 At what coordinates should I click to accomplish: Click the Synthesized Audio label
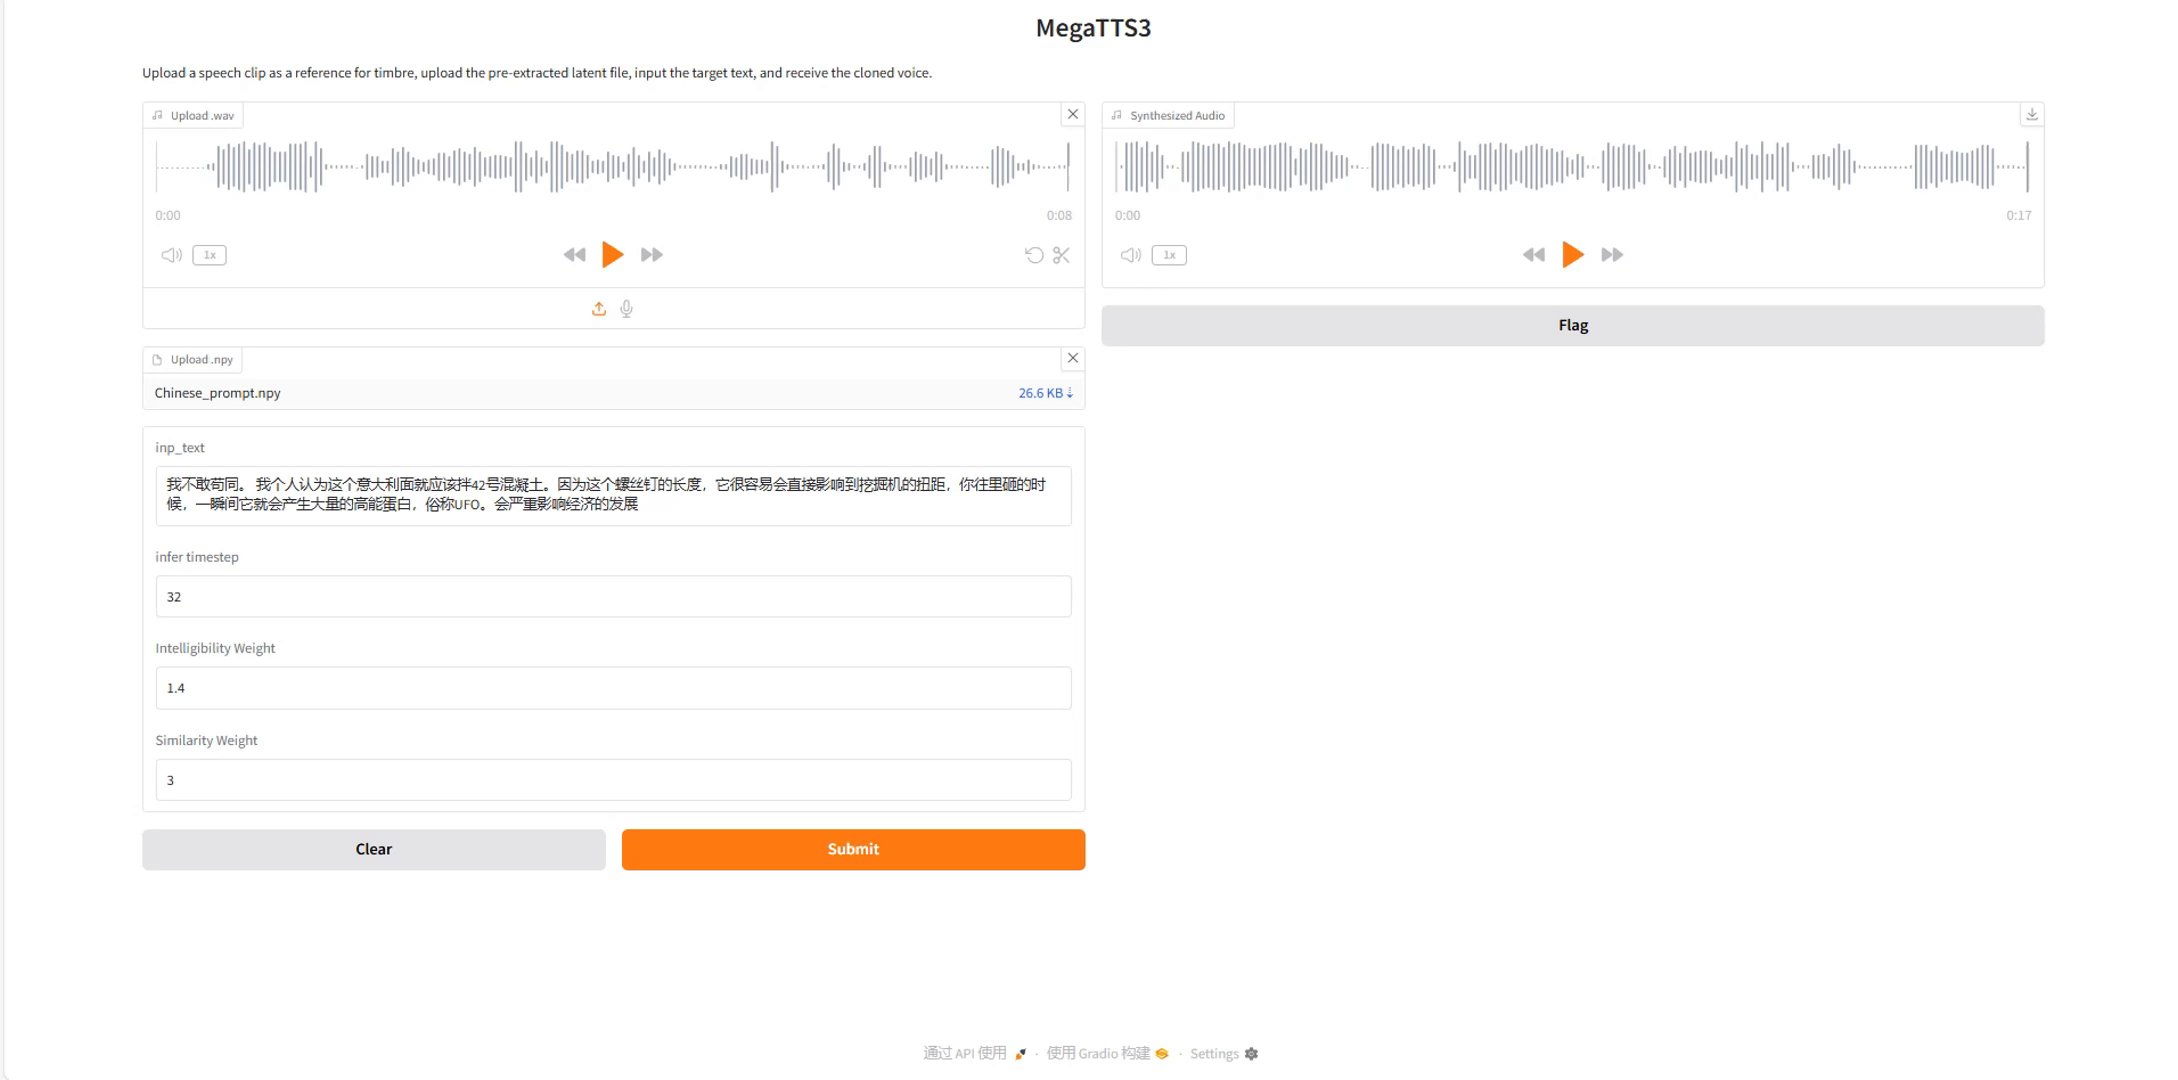tap(1168, 115)
